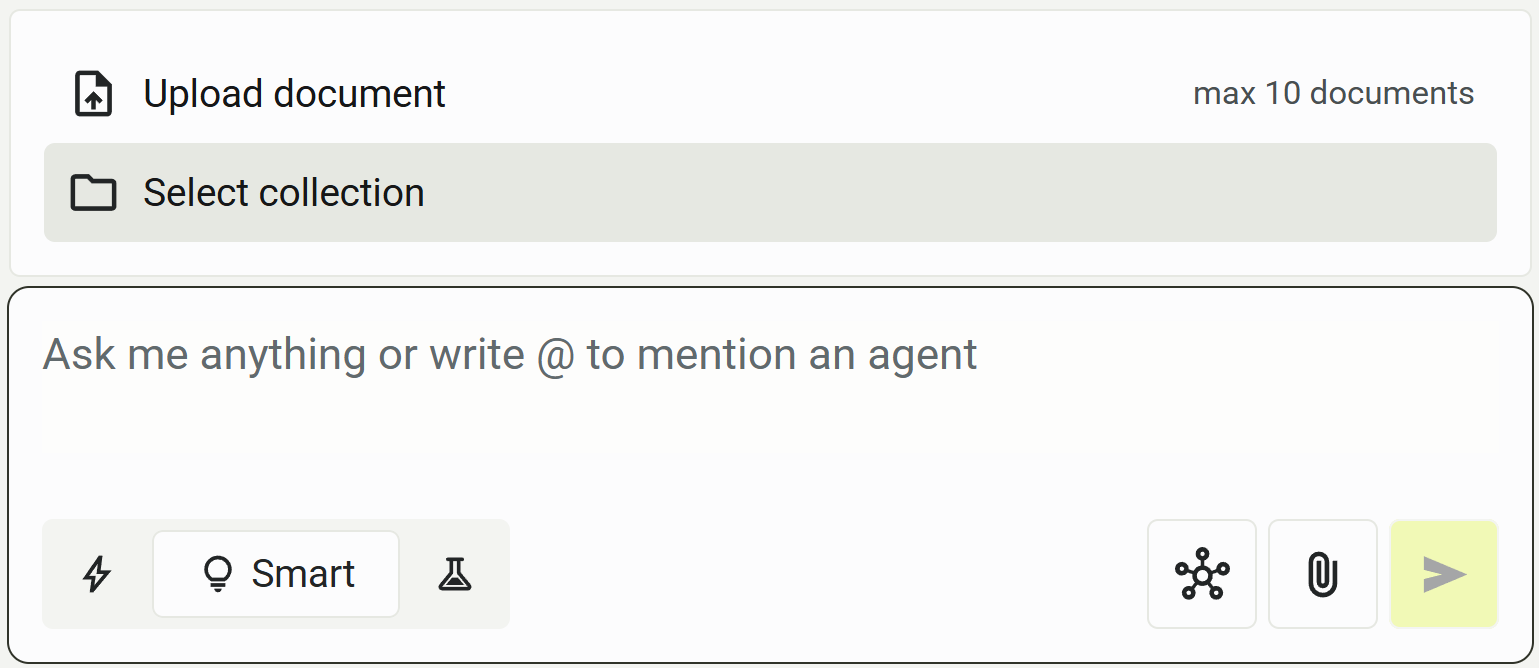Select the flask experimental mode icon
1539x668 pixels.
(x=455, y=574)
